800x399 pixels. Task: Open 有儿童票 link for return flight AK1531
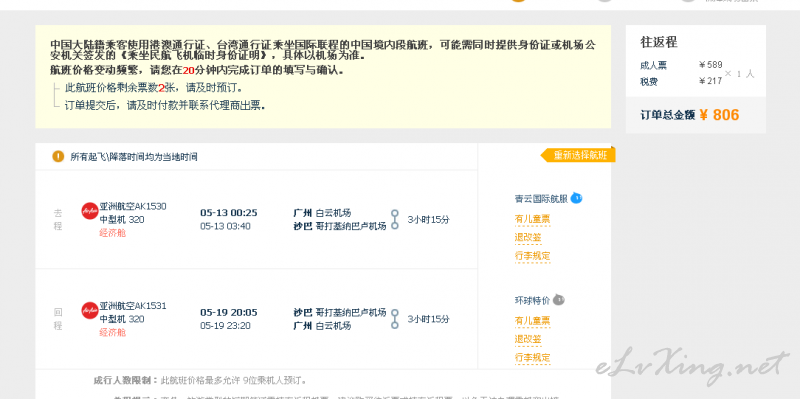point(532,321)
